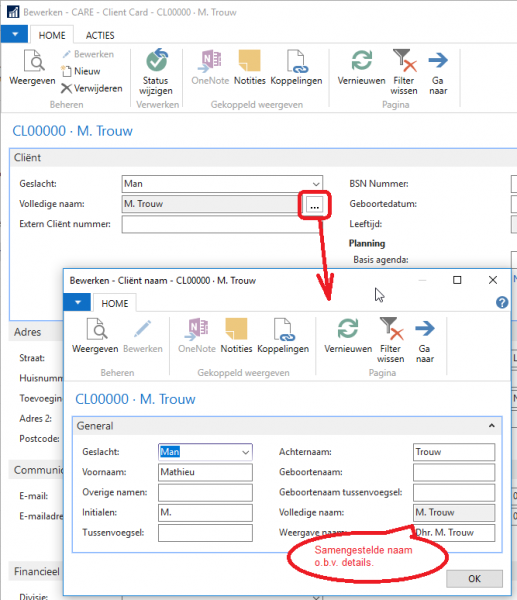Click Extern Cliënt nummer input field
This screenshot has height=600, width=517.
point(220,224)
